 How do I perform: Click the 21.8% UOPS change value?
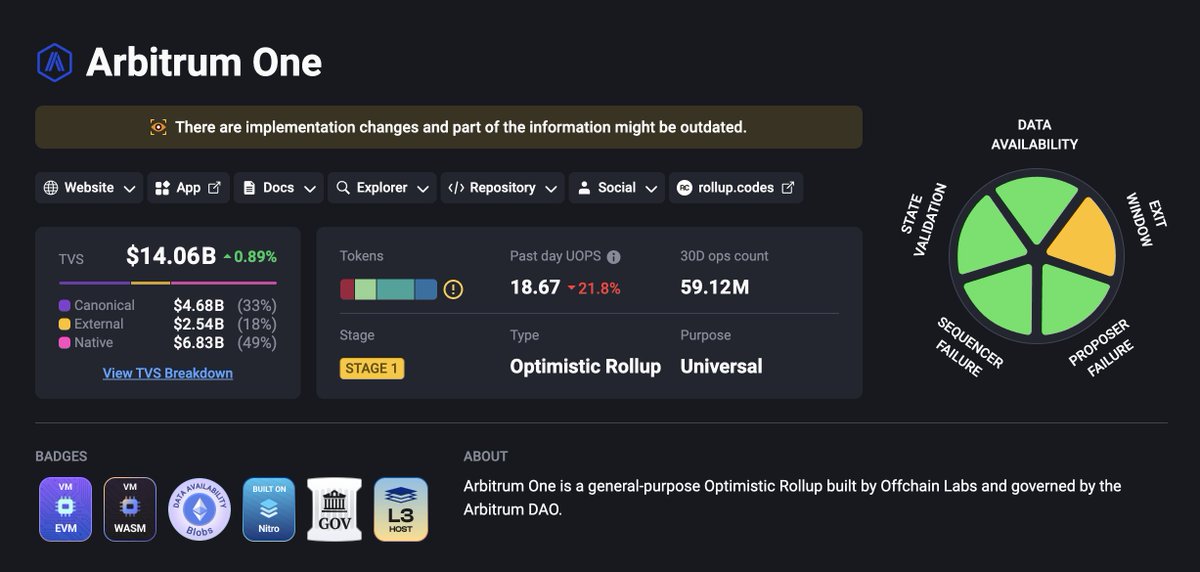point(600,289)
